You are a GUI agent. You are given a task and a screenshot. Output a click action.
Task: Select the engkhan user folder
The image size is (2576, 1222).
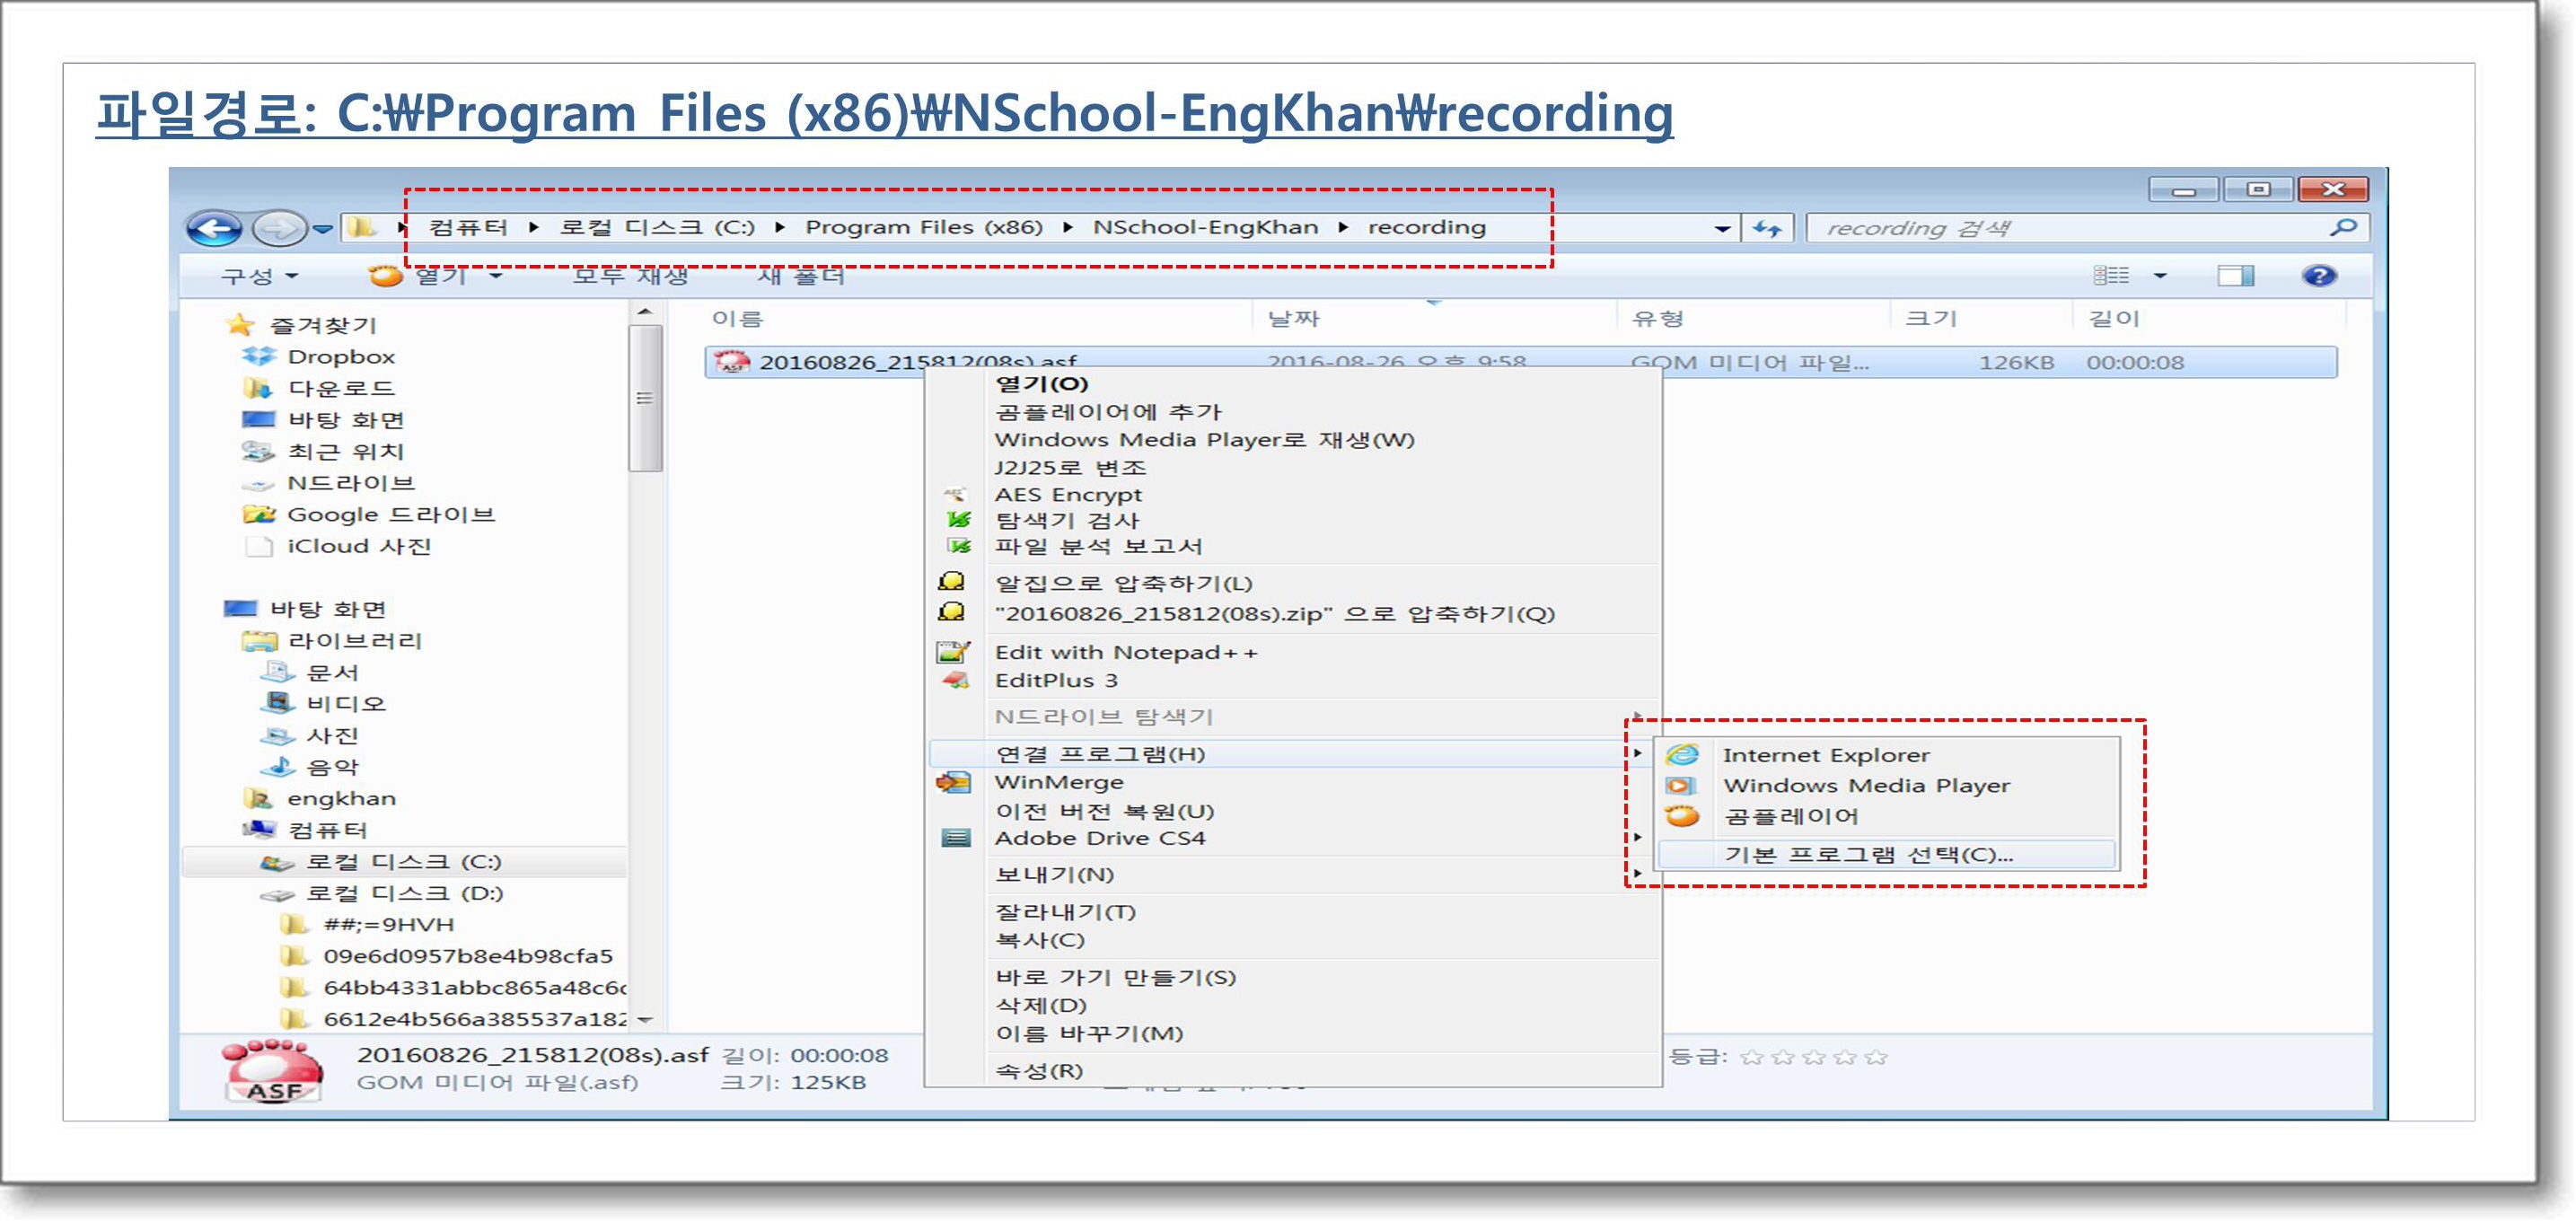tap(341, 798)
